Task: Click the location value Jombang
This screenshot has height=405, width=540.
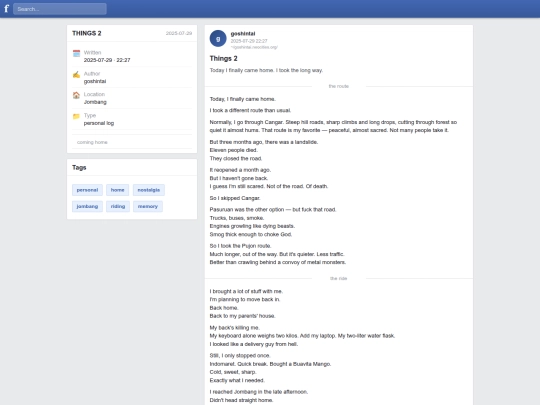Action: [95, 102]
